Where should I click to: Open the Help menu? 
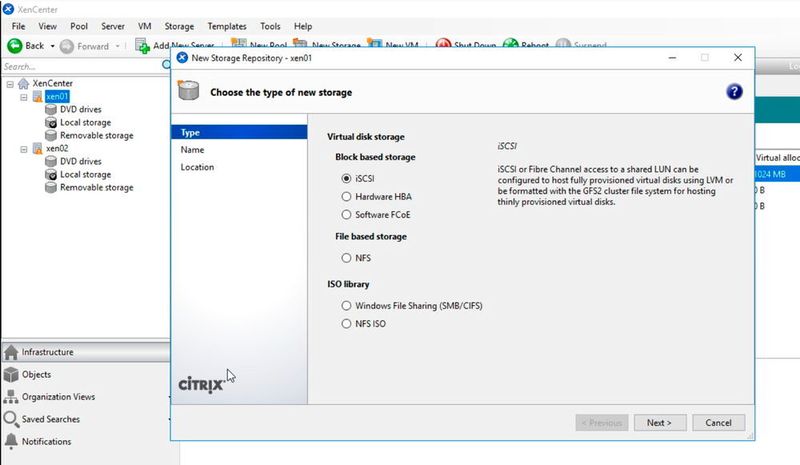303,26
